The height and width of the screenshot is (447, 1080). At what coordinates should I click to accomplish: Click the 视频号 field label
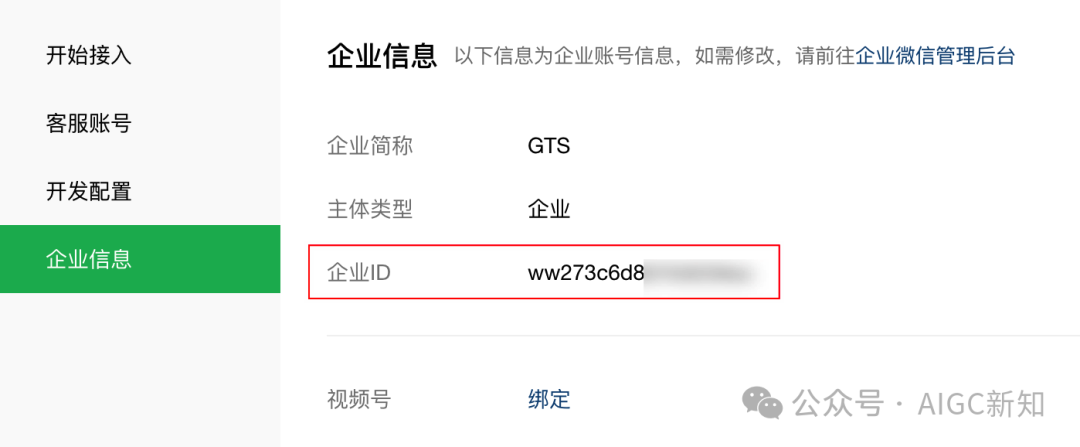359,399
